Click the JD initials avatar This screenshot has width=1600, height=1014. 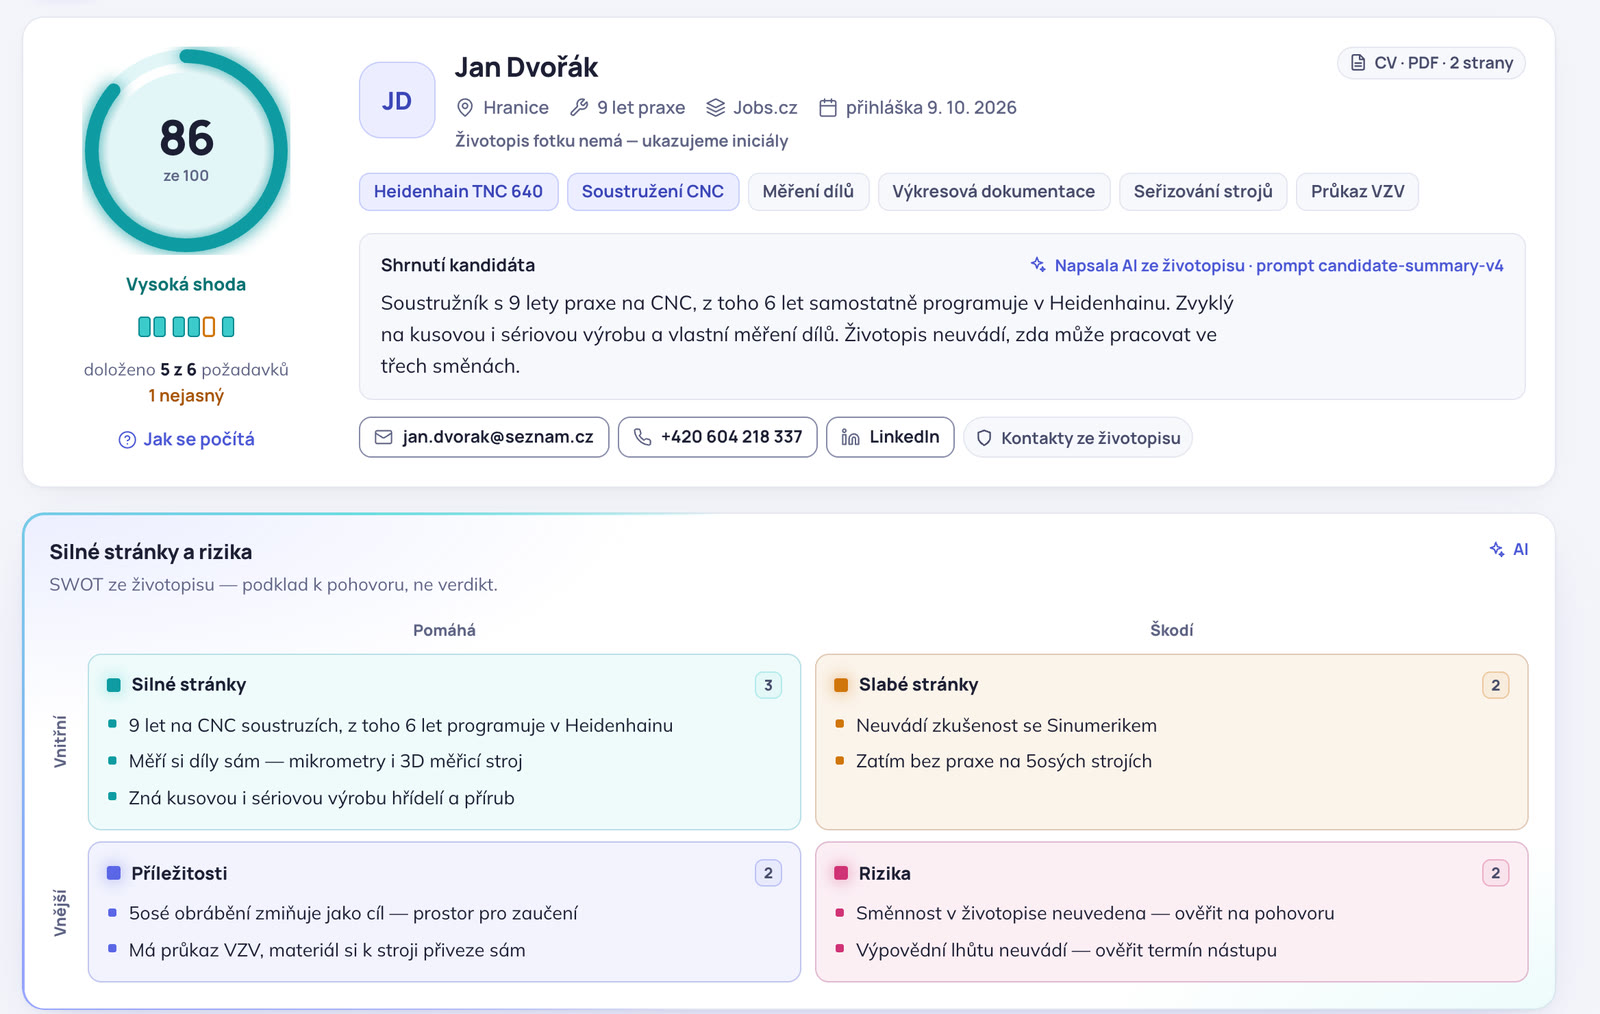397,100
